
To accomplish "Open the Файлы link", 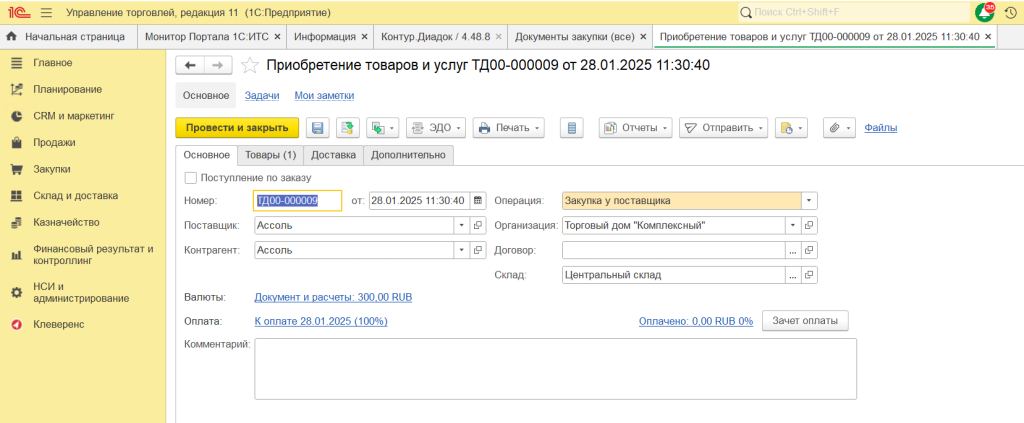I will point(881,128).
